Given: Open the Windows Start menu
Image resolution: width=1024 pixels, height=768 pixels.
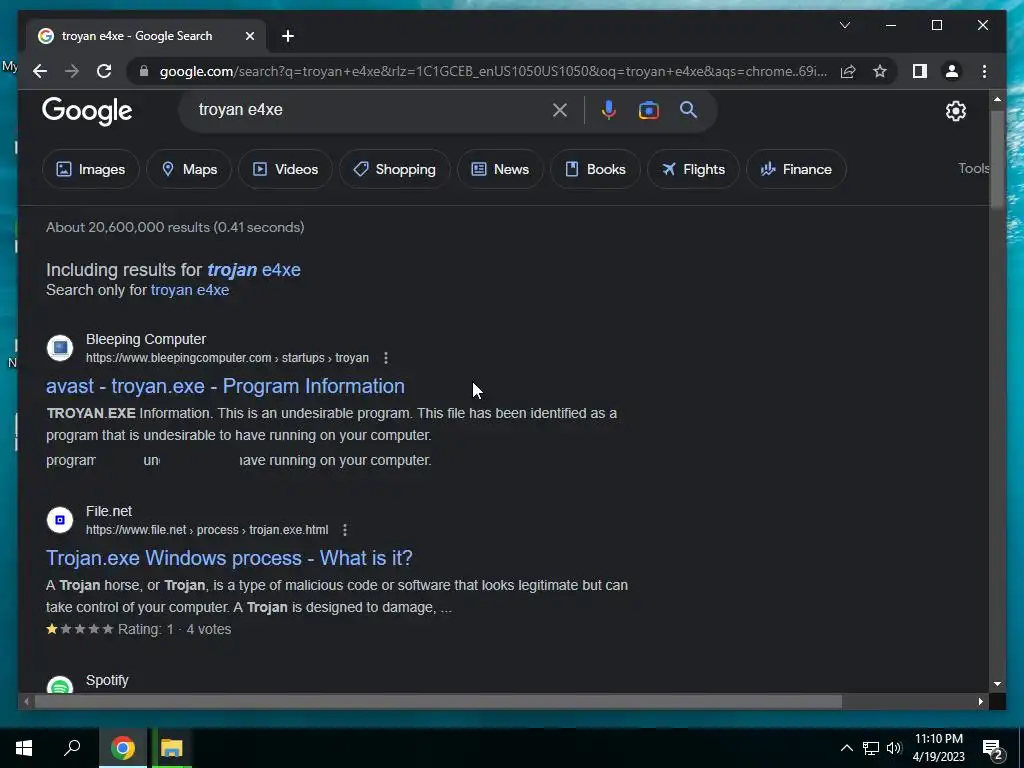Looking at the screenshot, I should tap(24, 748).
